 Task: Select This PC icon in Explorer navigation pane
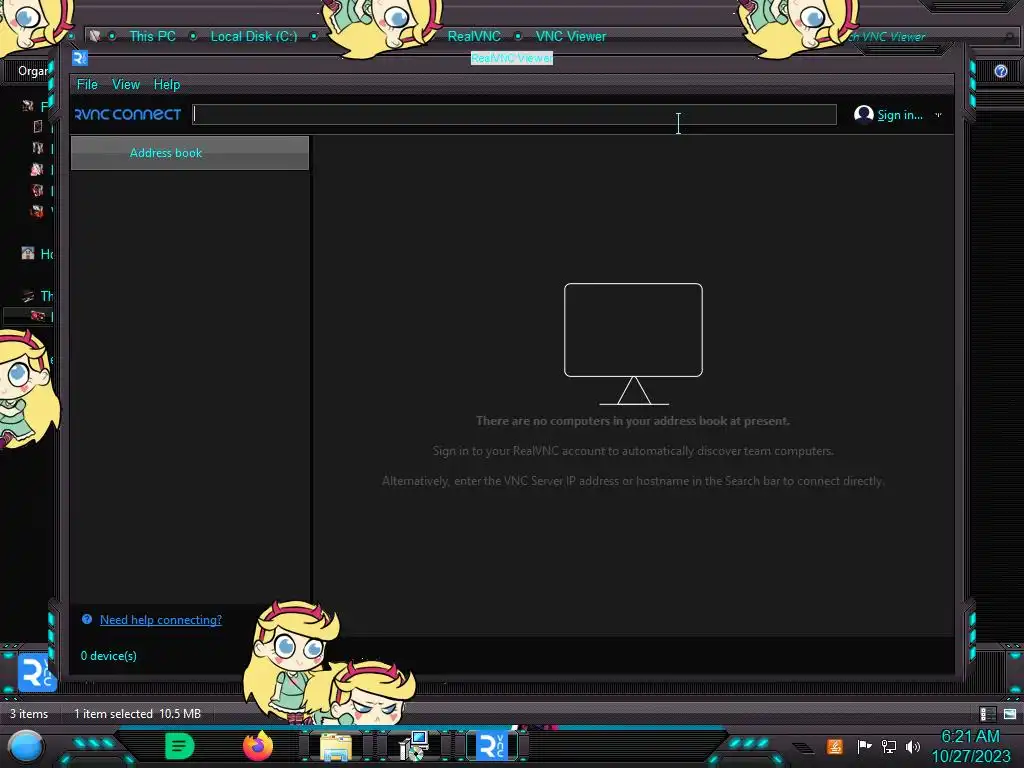point(27,296)
